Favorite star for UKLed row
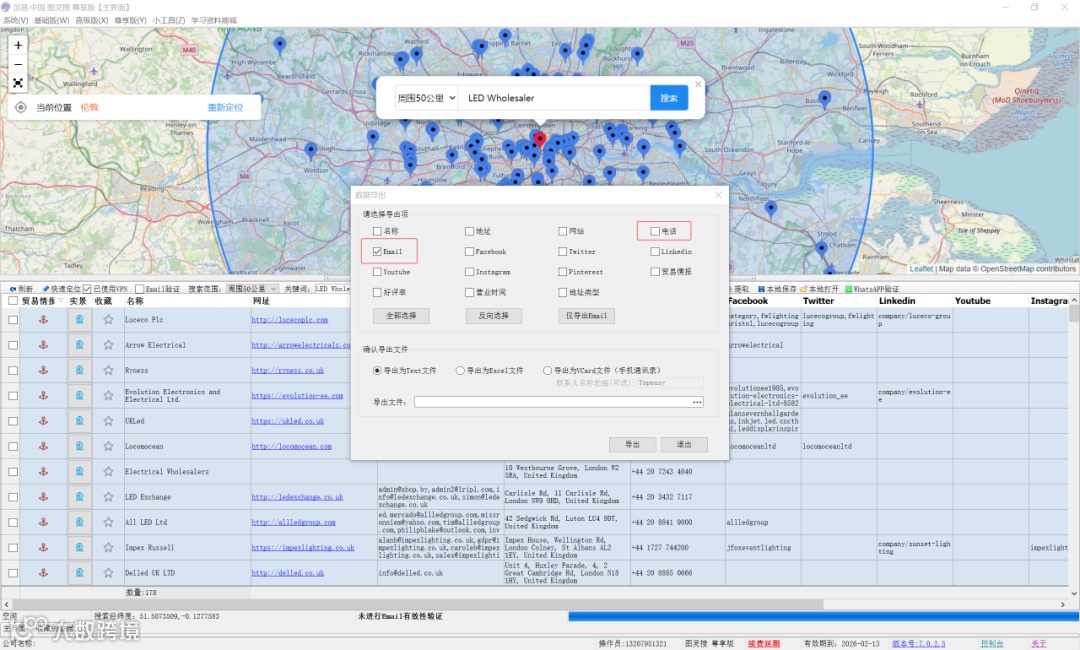The image size is (1080, 650). (x=108, y=421)
